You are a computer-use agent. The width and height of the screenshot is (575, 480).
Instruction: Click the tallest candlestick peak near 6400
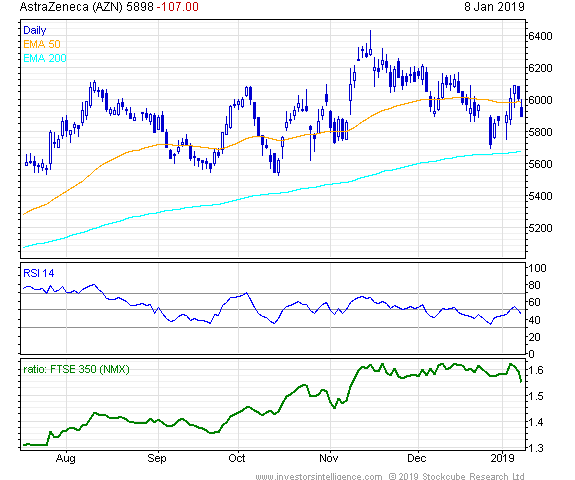pos(370,43)
